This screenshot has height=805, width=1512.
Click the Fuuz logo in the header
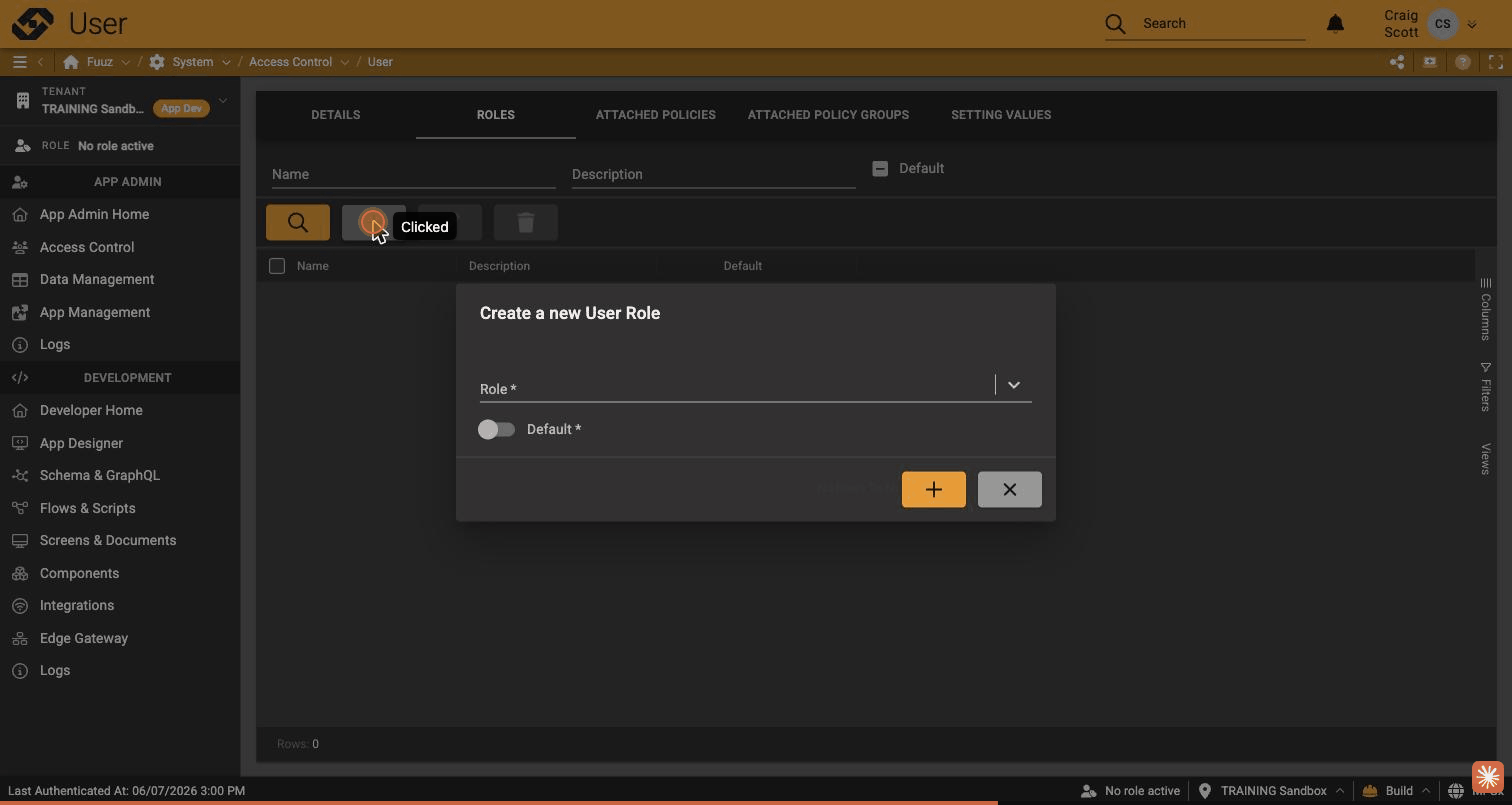[x=33, y=23]
